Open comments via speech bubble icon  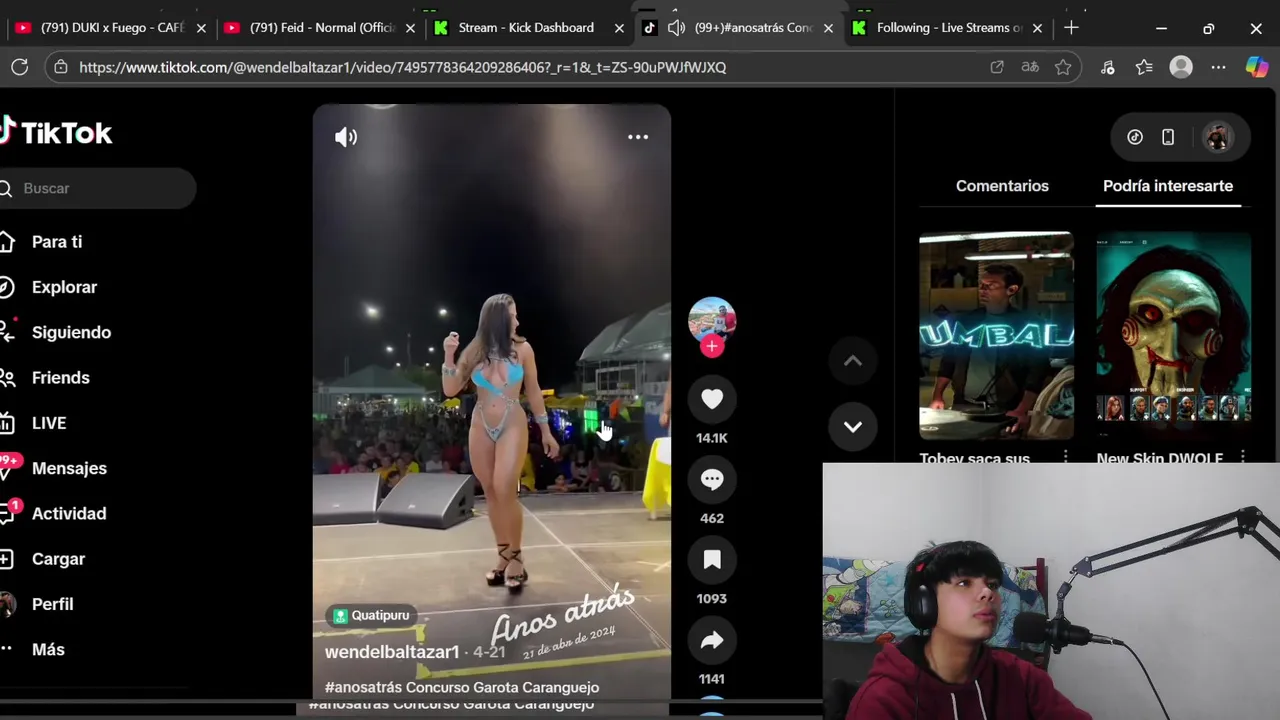(712, 479)
